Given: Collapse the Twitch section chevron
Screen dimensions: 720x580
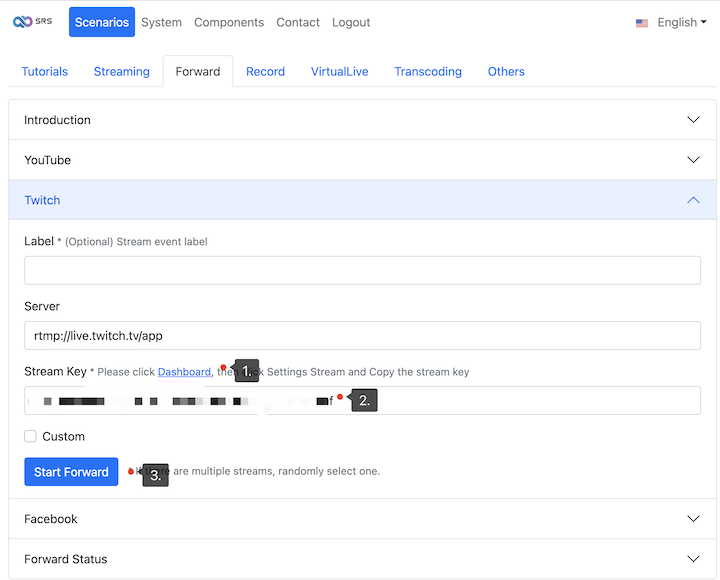Looking at the screenshot, I should pyautogui.click(x=693, y=200).
